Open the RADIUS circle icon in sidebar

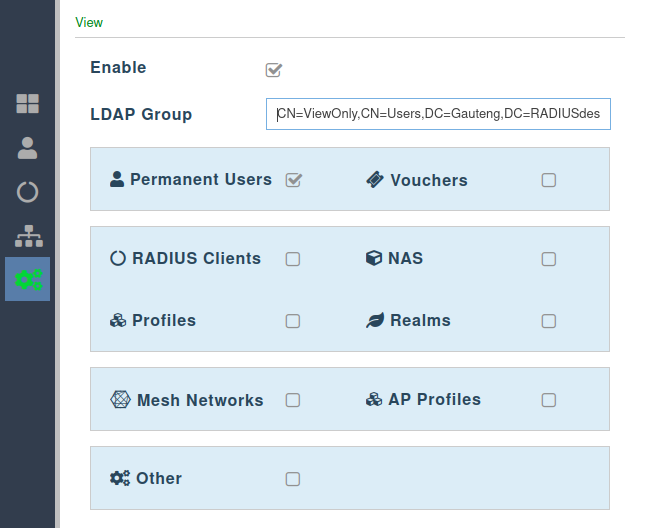point(28,192)
